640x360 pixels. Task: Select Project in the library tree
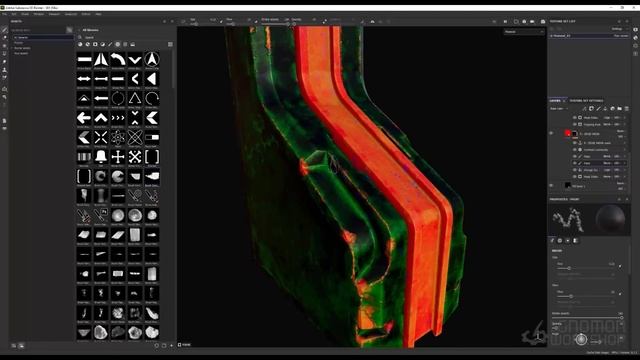[19, 43]
